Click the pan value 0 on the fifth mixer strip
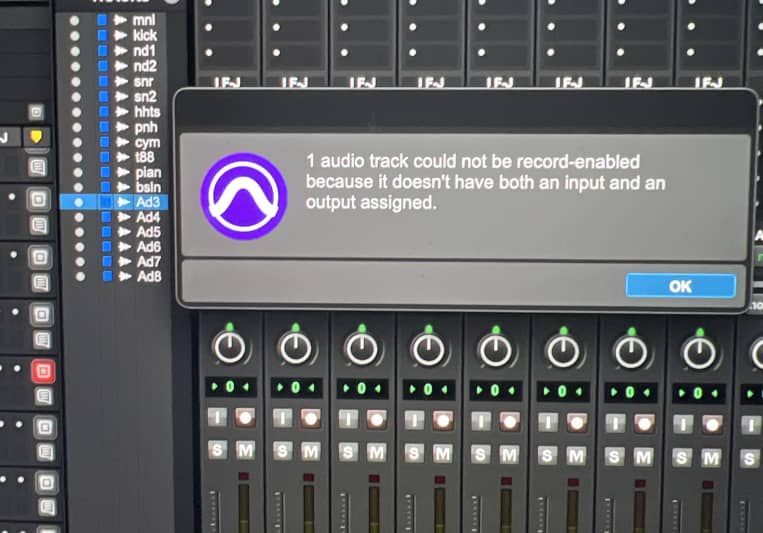The image size is (763, 533). [x=495, y=390]
